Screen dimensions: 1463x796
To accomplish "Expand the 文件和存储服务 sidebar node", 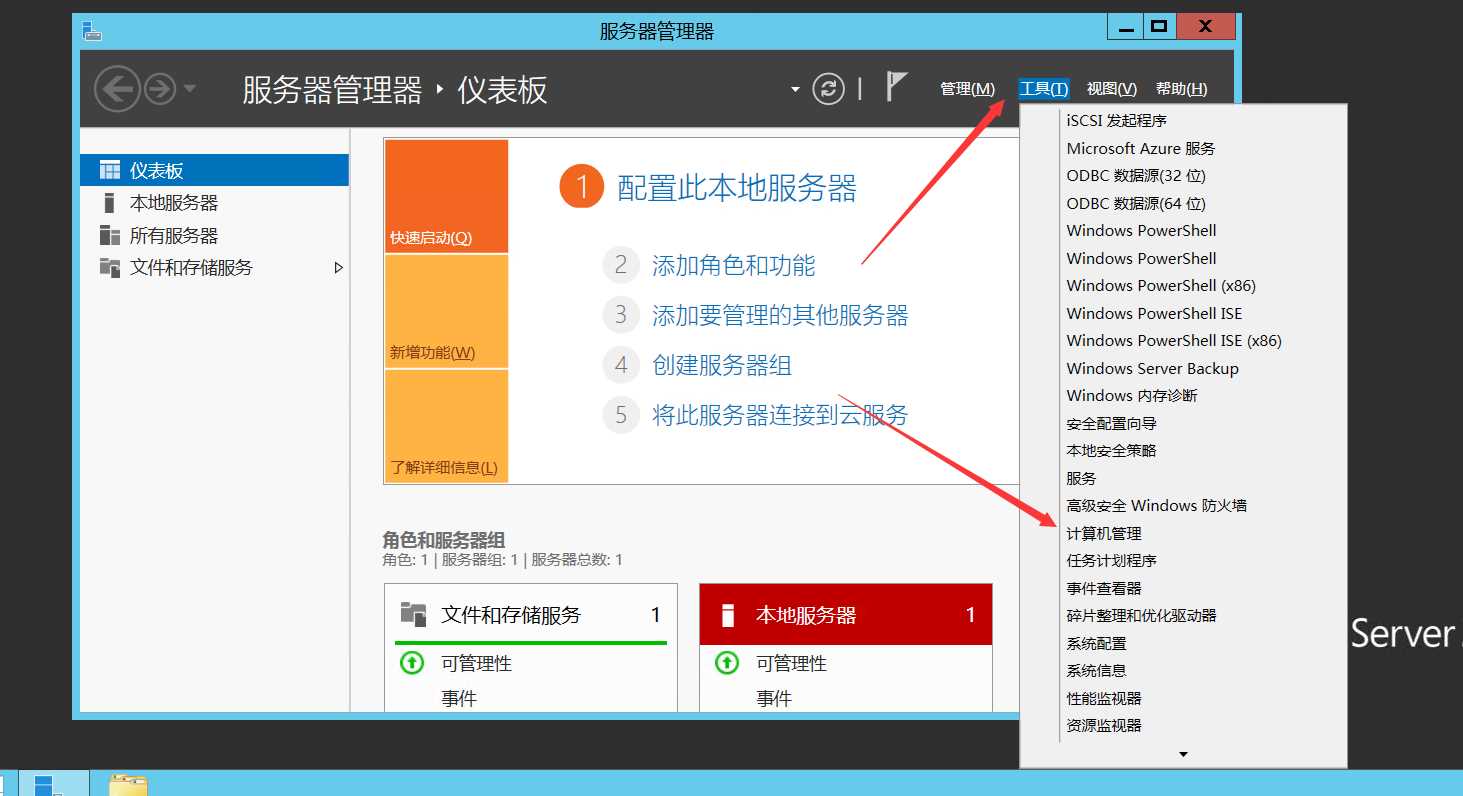I will coord(339,268).
